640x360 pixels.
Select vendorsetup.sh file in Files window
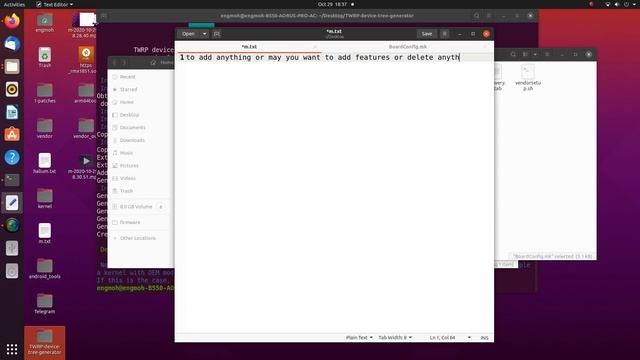pos(528,78)
